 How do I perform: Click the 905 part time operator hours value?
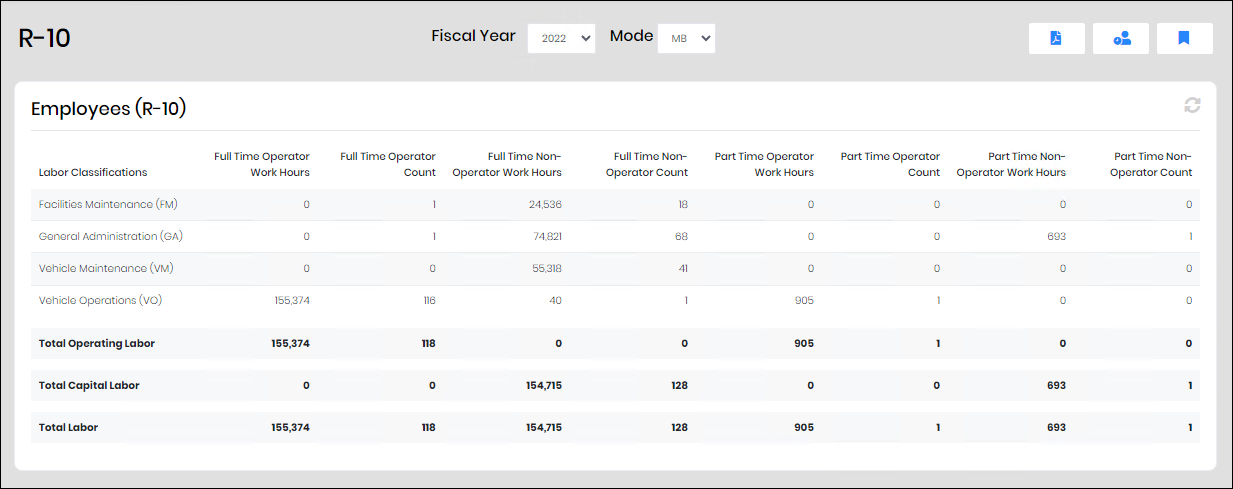pyautogui.click(x=803, y=300)
